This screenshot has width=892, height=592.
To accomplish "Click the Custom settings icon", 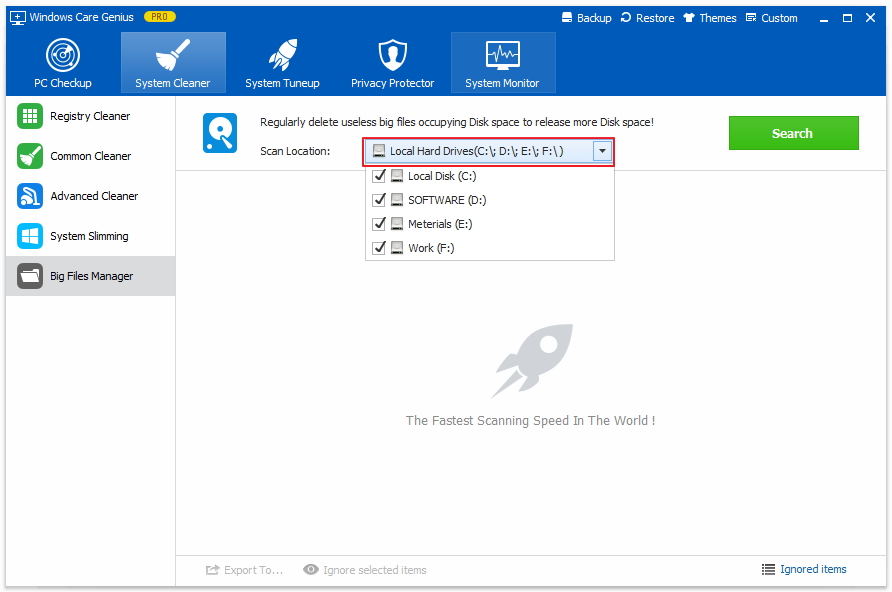I will click(x=751, y=18).
